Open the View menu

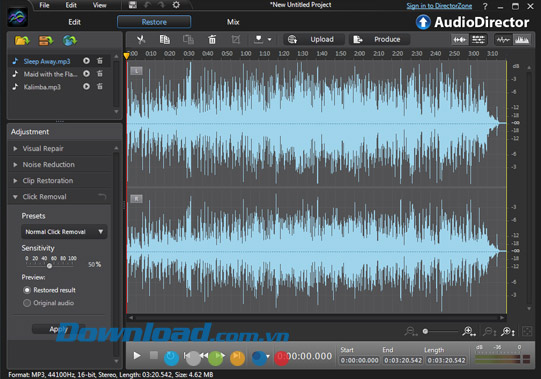99,5
